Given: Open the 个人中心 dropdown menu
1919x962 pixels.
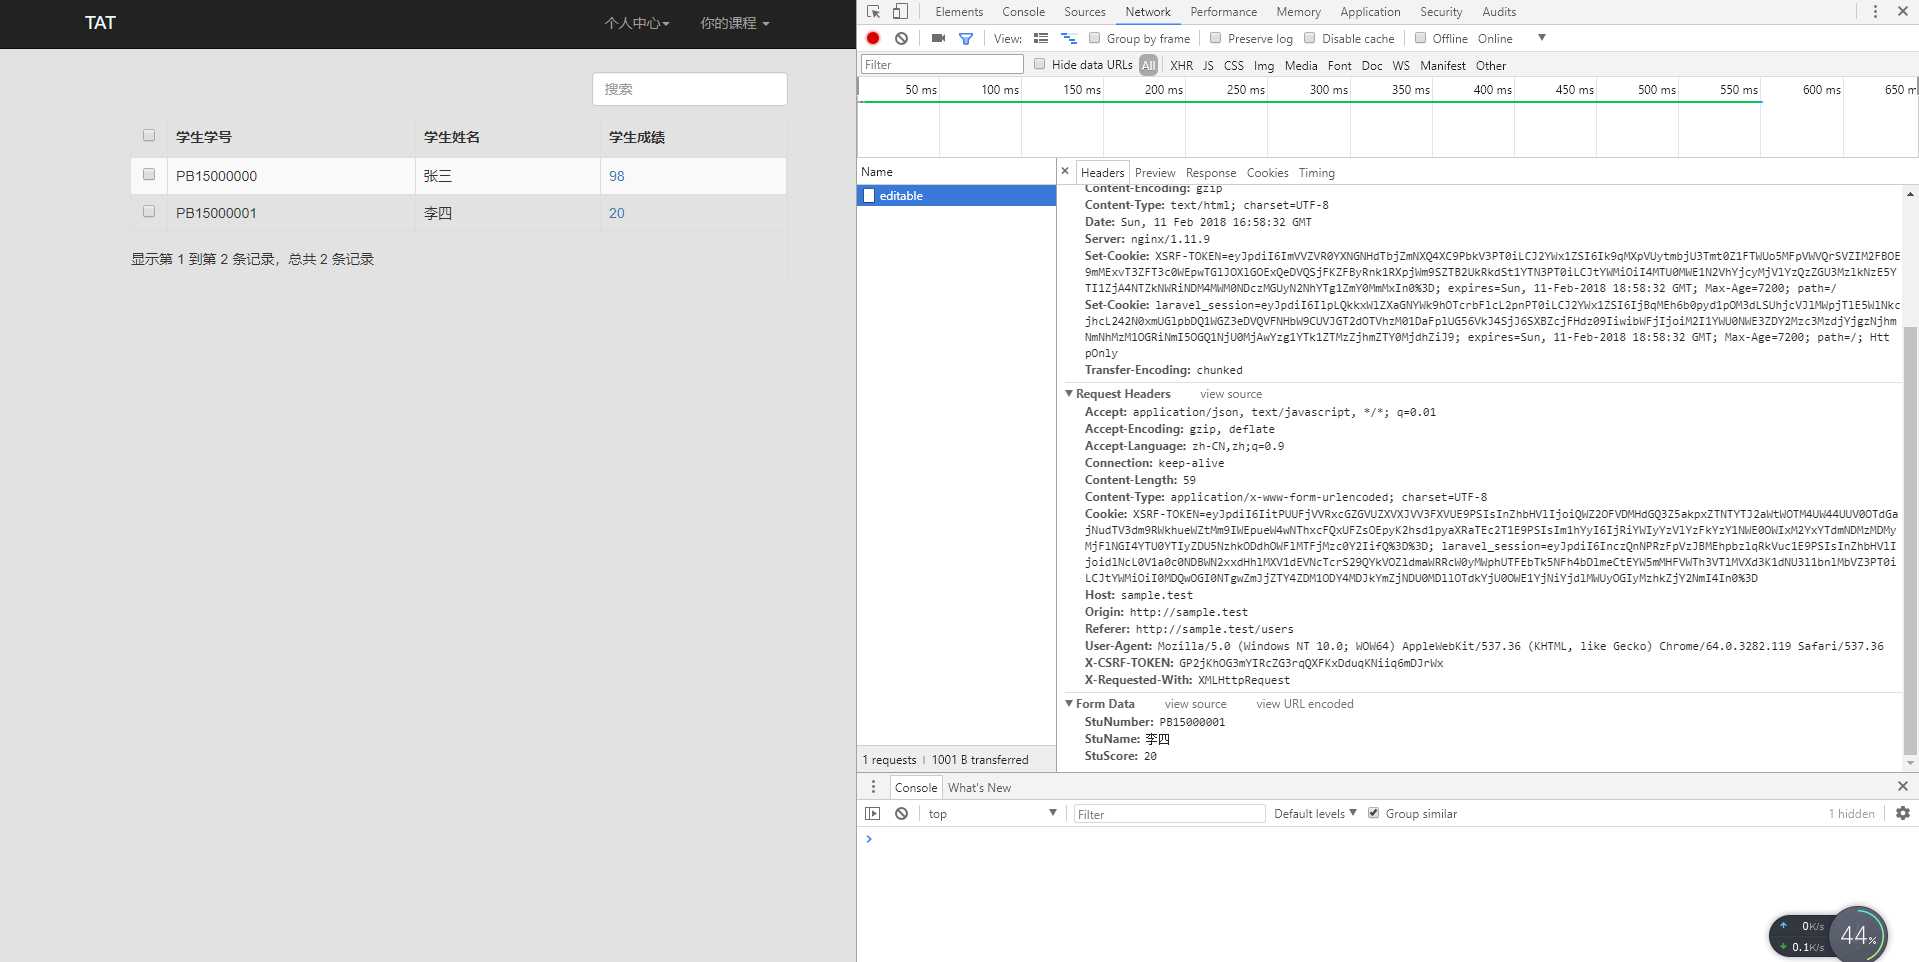Looking at the screenshot, I should 637,23.
